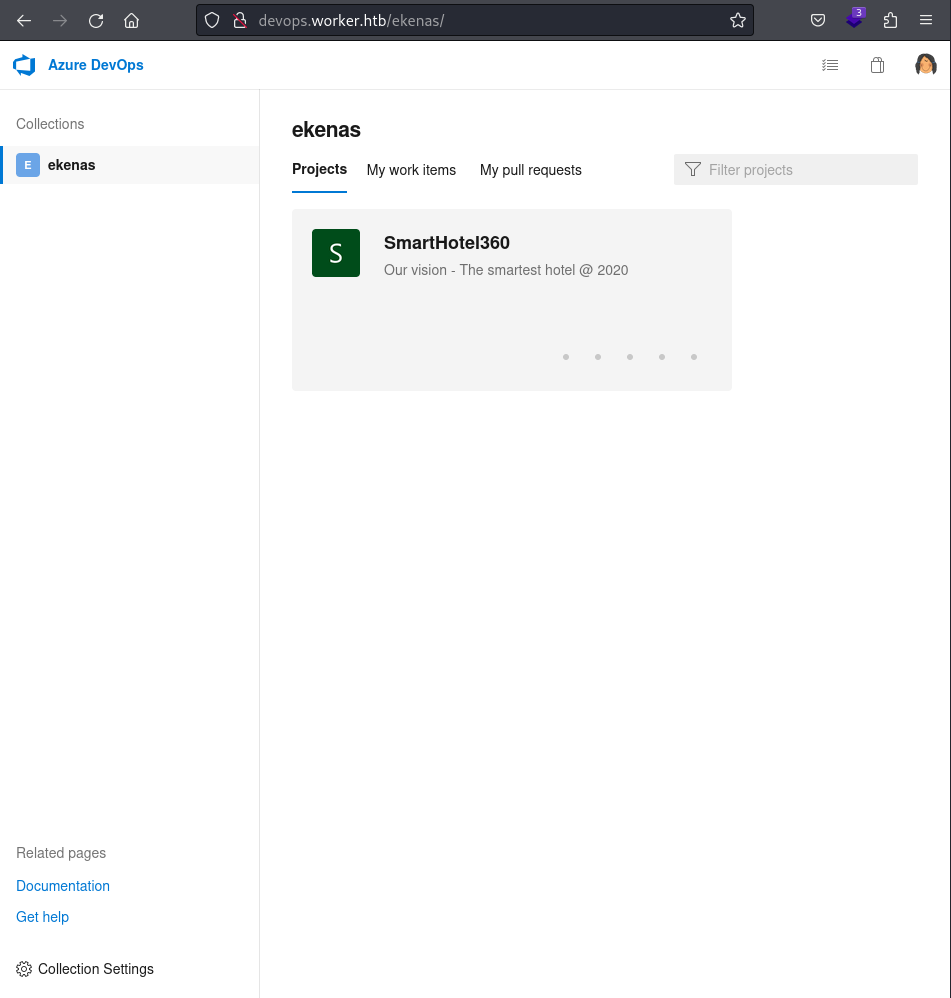Click the Related pages label
951x998 pixels.
pyautogui.click(x=61, y=853)
